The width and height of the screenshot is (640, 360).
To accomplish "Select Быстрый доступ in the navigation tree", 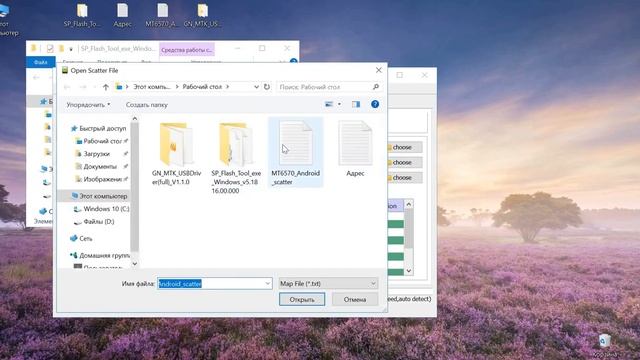I will click(98, 128).
